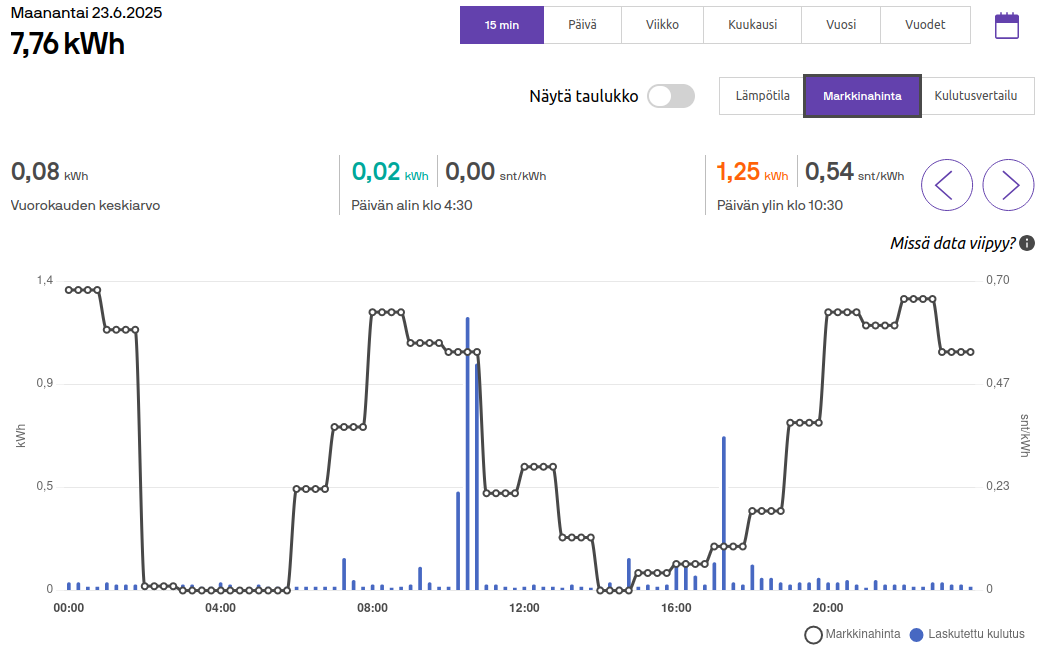Select the 15 min resolution tab
Image resolution: width=1049 pixels, height=656 pixels.
click(x=502, y=25)
